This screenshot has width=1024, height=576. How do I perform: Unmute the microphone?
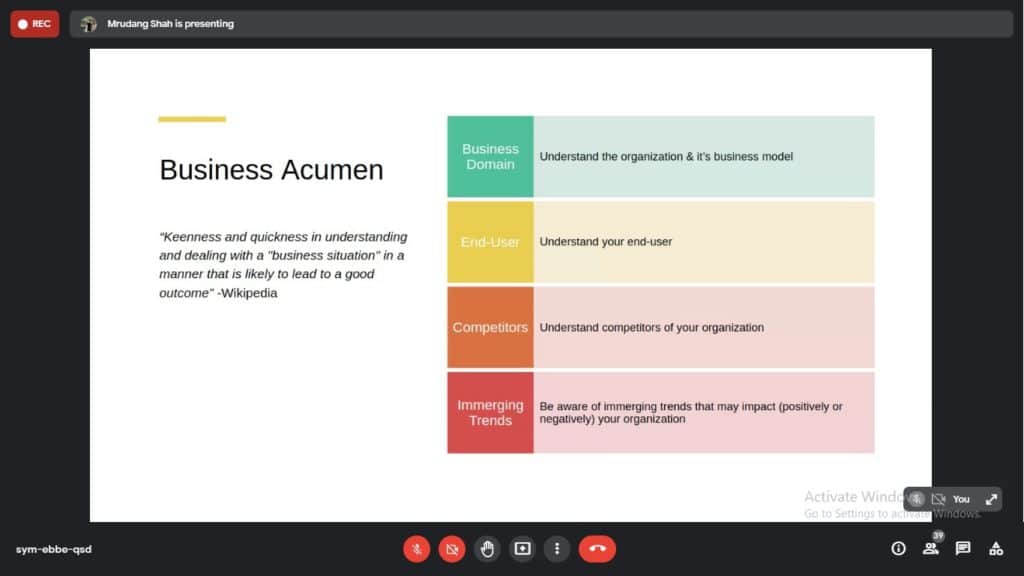(416, 548)
